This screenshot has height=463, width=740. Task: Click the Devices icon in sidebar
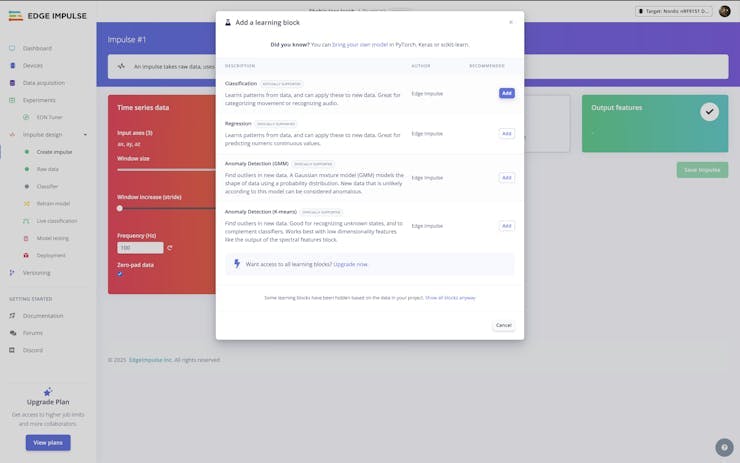[x=12, y=66]
